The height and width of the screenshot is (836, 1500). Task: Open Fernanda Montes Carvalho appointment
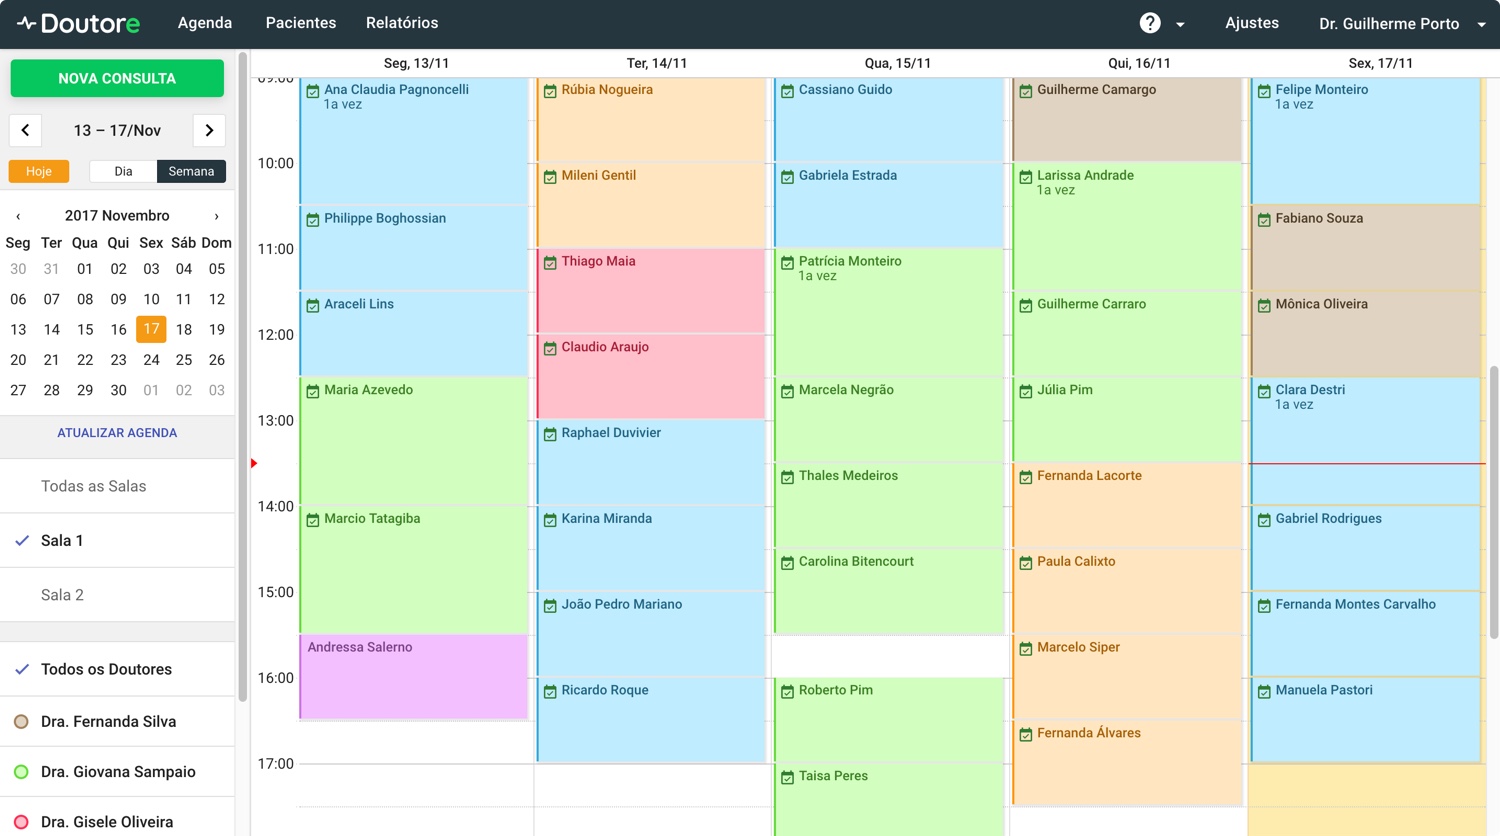coord(1365,634)
